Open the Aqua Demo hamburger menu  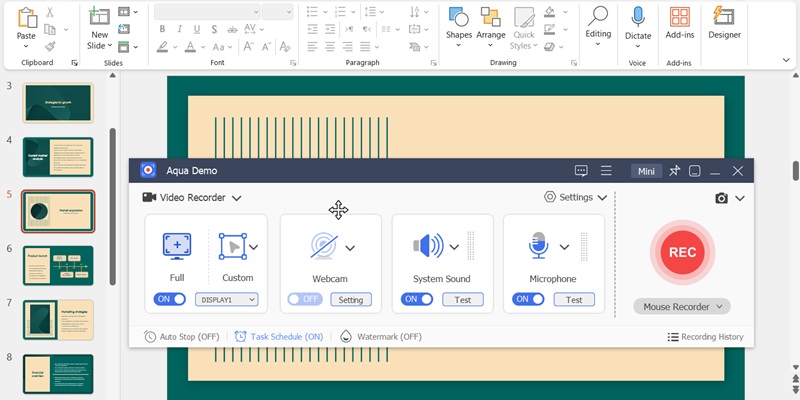[x=606, y=171]
